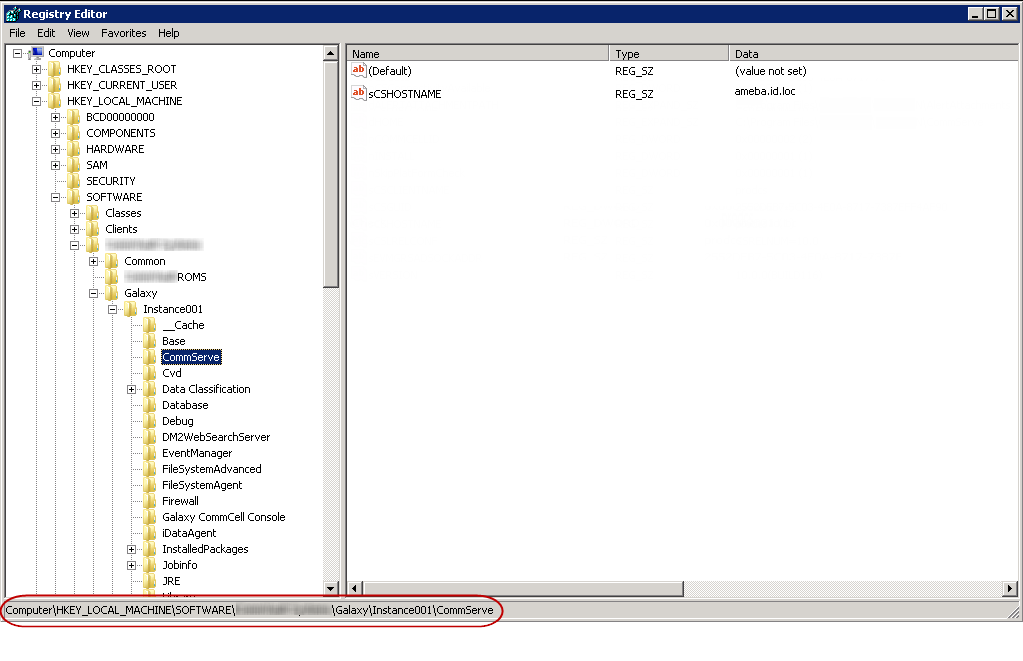Viewport: 1023px width, 661px height.
Task: Click the horizontal scrollbar right arrow
Action: coord(1010,589)
